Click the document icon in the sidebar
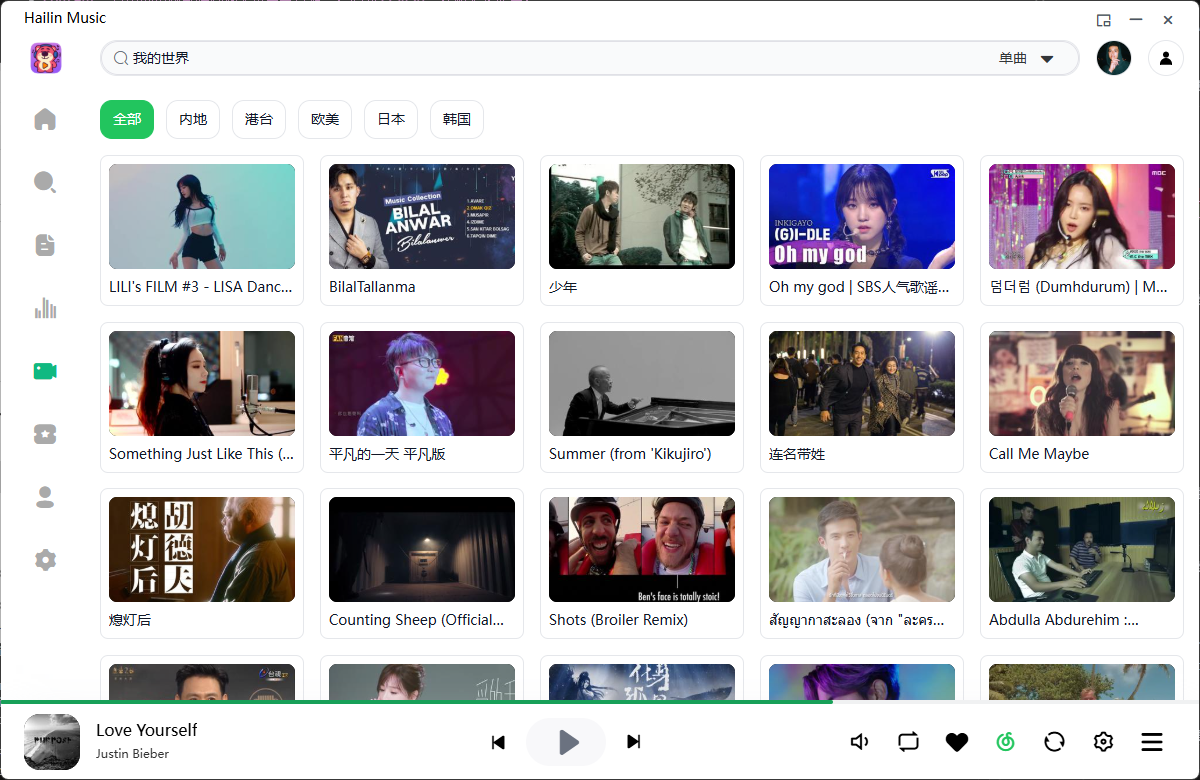This screenshot has width=1200, height=780. [x=45, y=245]
